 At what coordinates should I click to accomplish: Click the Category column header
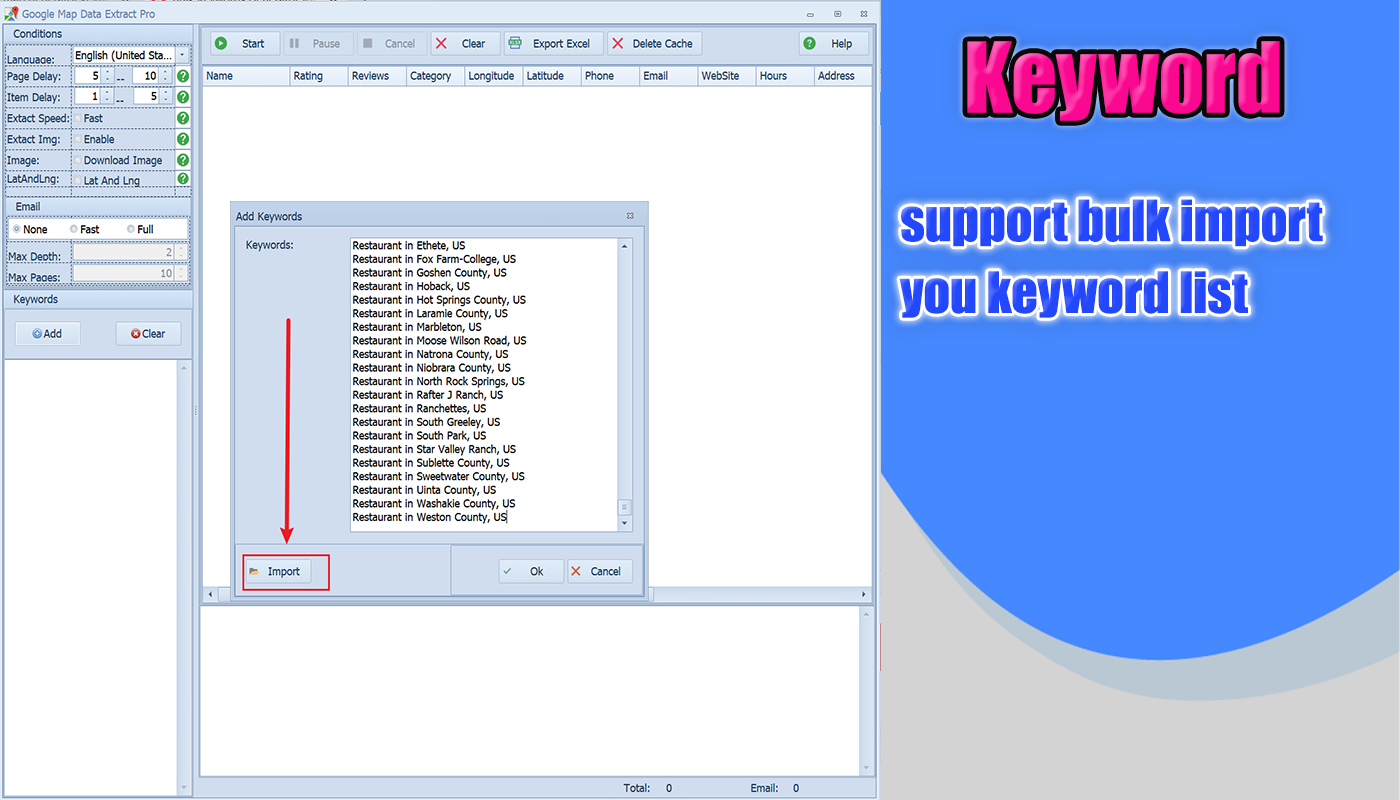click(435, 76)
